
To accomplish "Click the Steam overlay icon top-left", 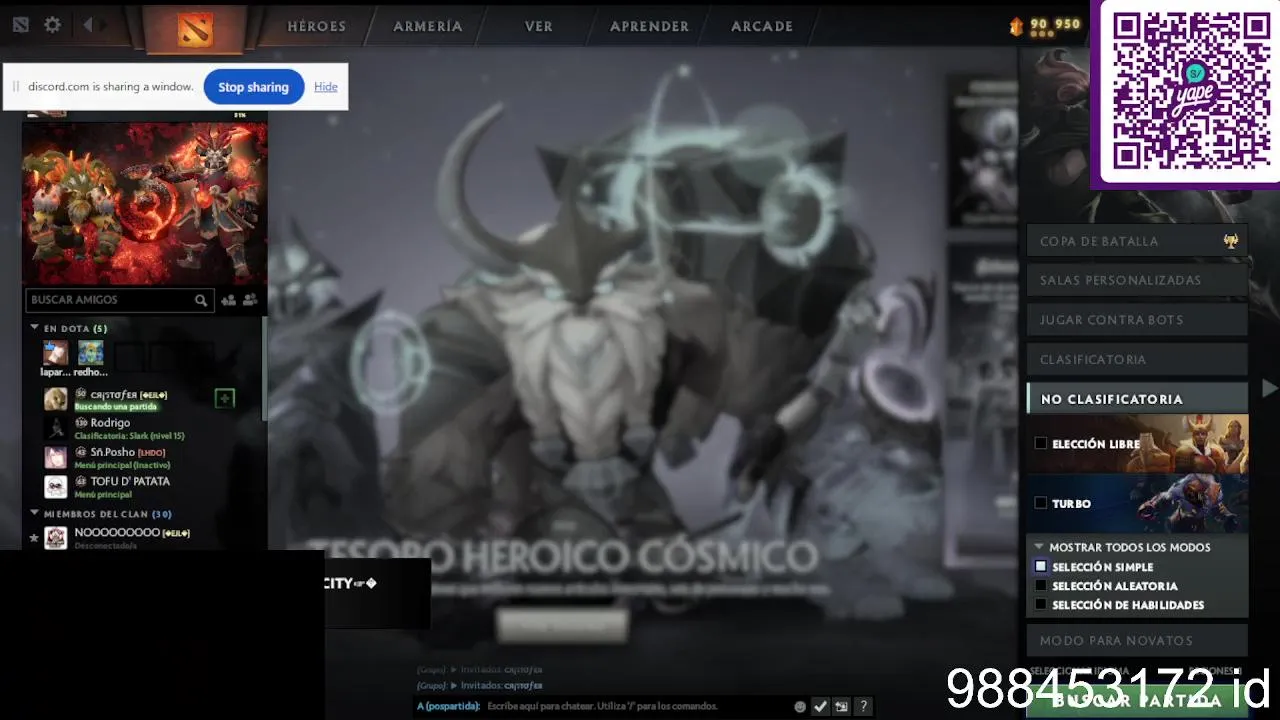I will (x=20, y=25).
